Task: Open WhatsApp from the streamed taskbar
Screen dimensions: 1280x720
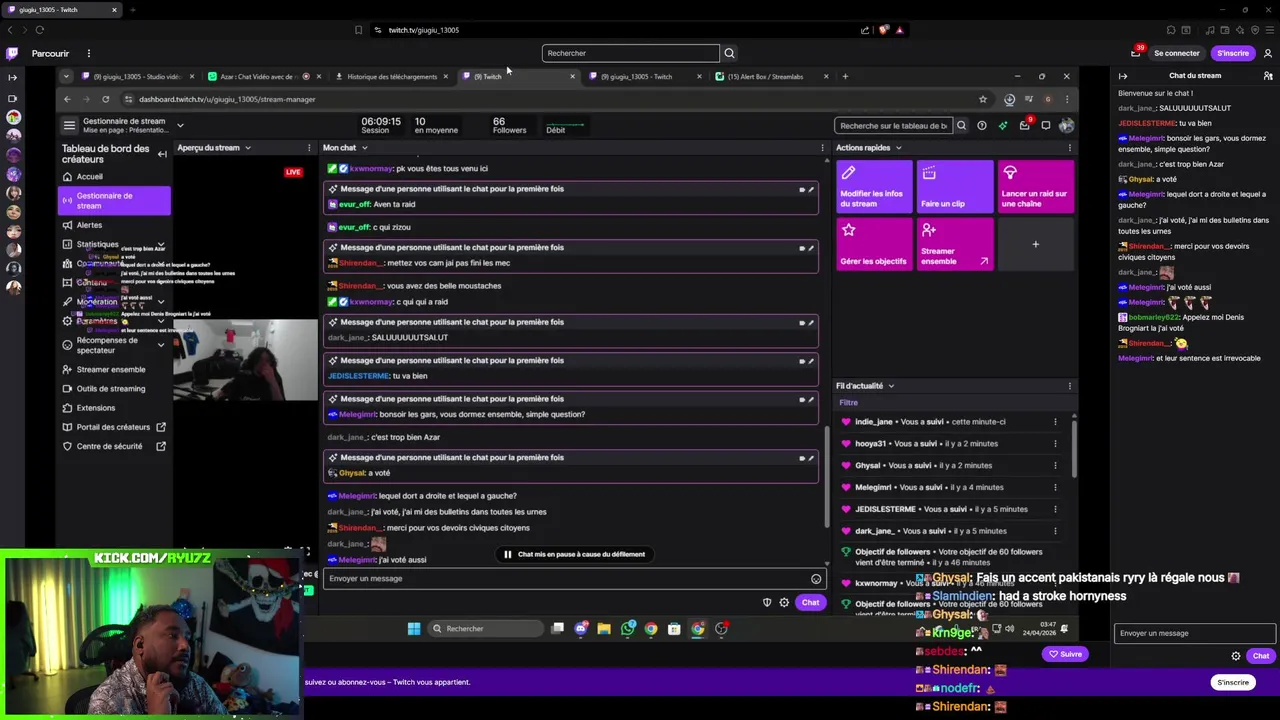Action: [x=627, y=629]
